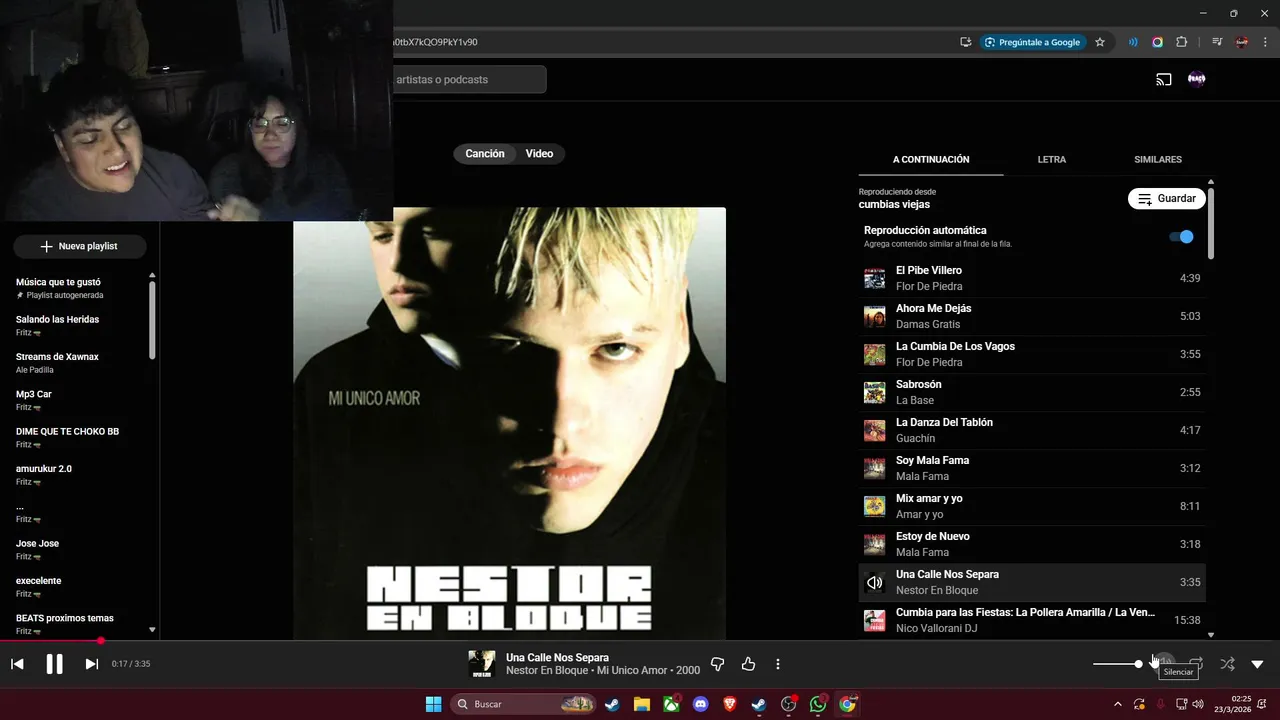Click the install app icon in address bar

click(x=965, y=42)
